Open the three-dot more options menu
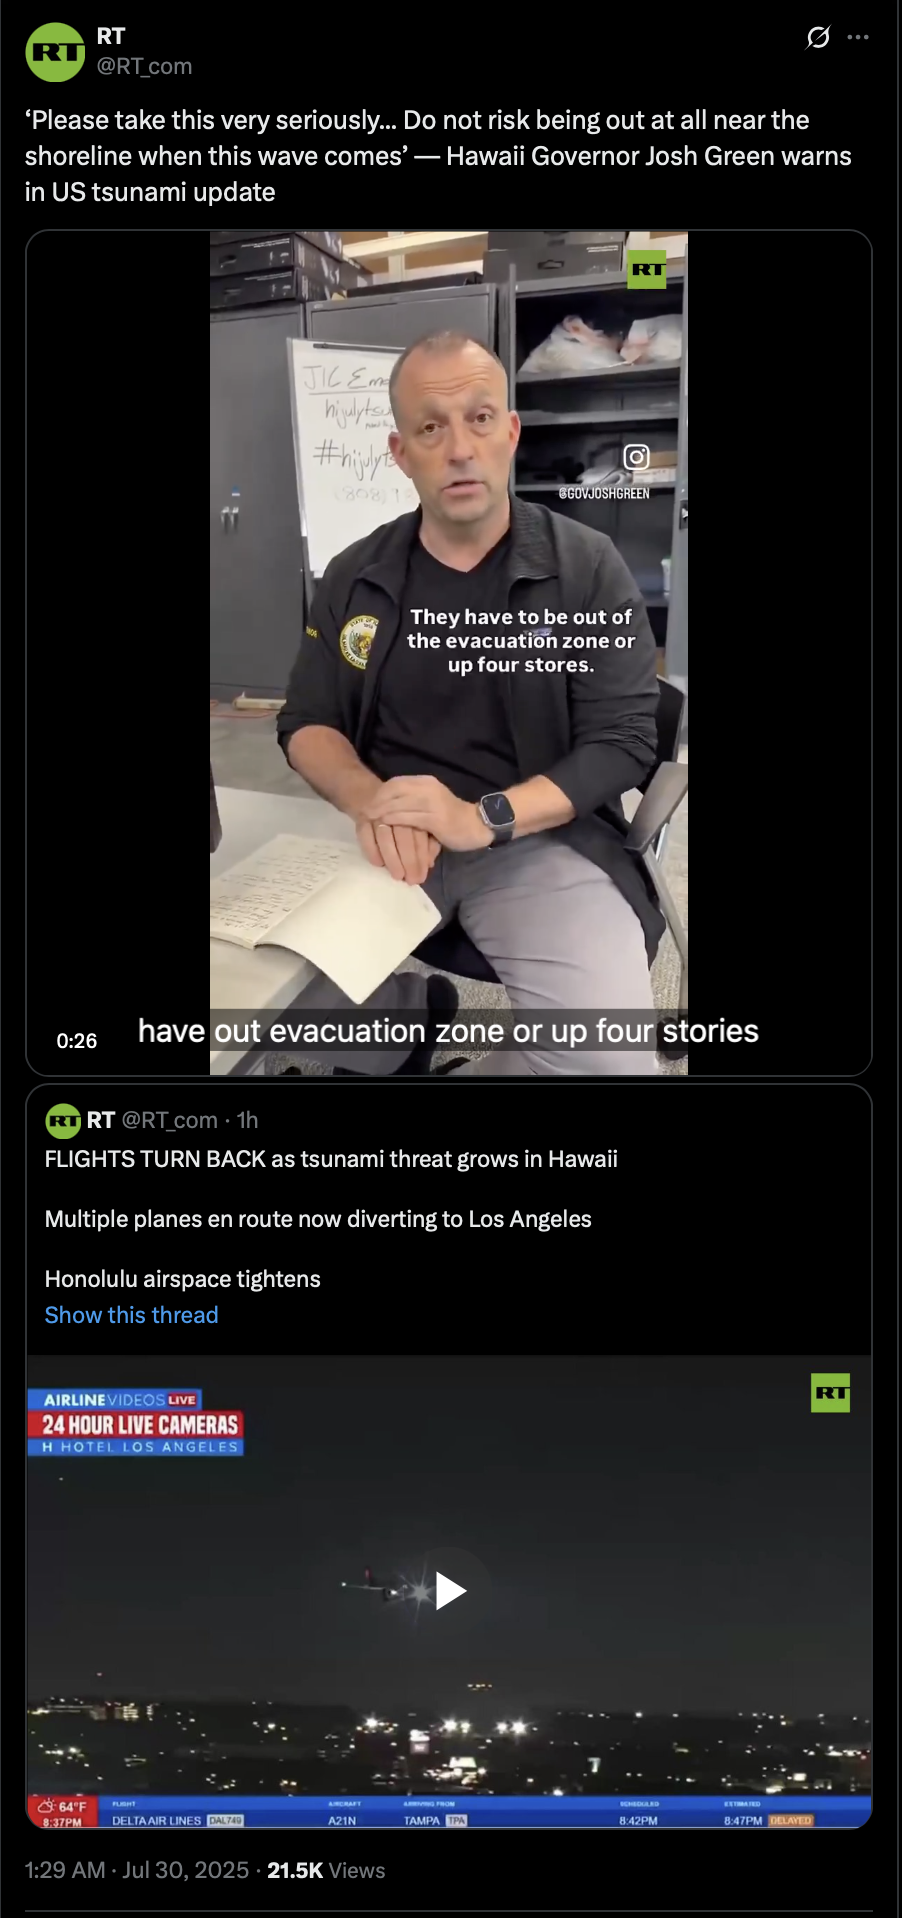 pyautogui.click(x=858, y=37)
